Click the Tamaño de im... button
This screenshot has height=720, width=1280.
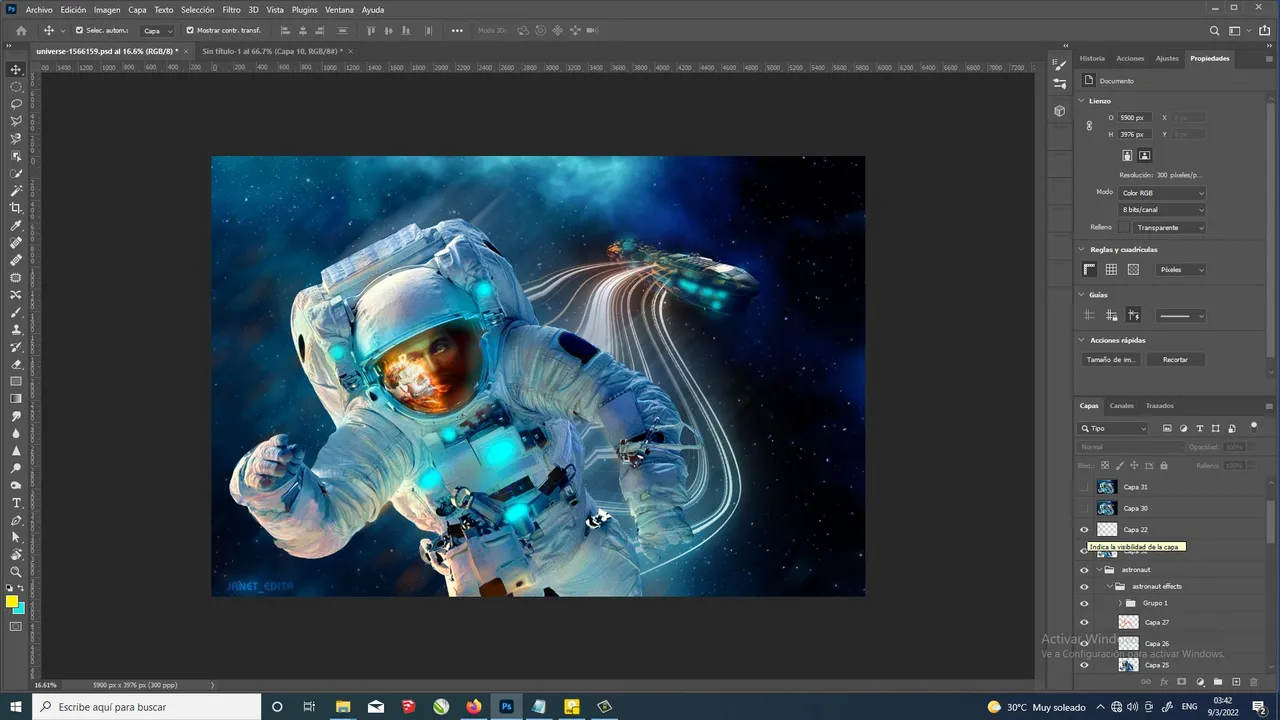(x=1111, y=360)
